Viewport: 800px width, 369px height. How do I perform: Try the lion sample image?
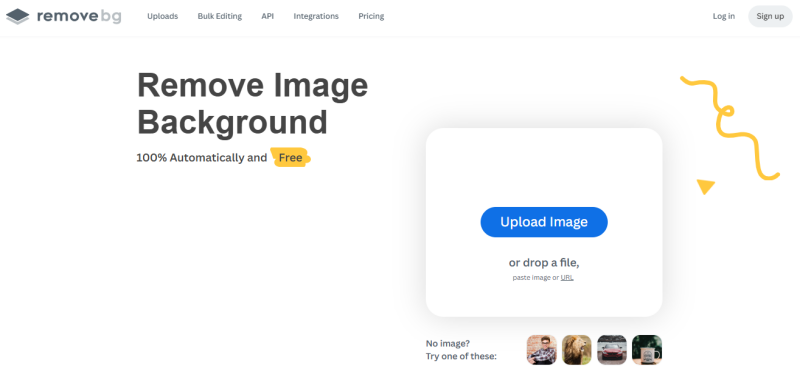click(577, 350)
